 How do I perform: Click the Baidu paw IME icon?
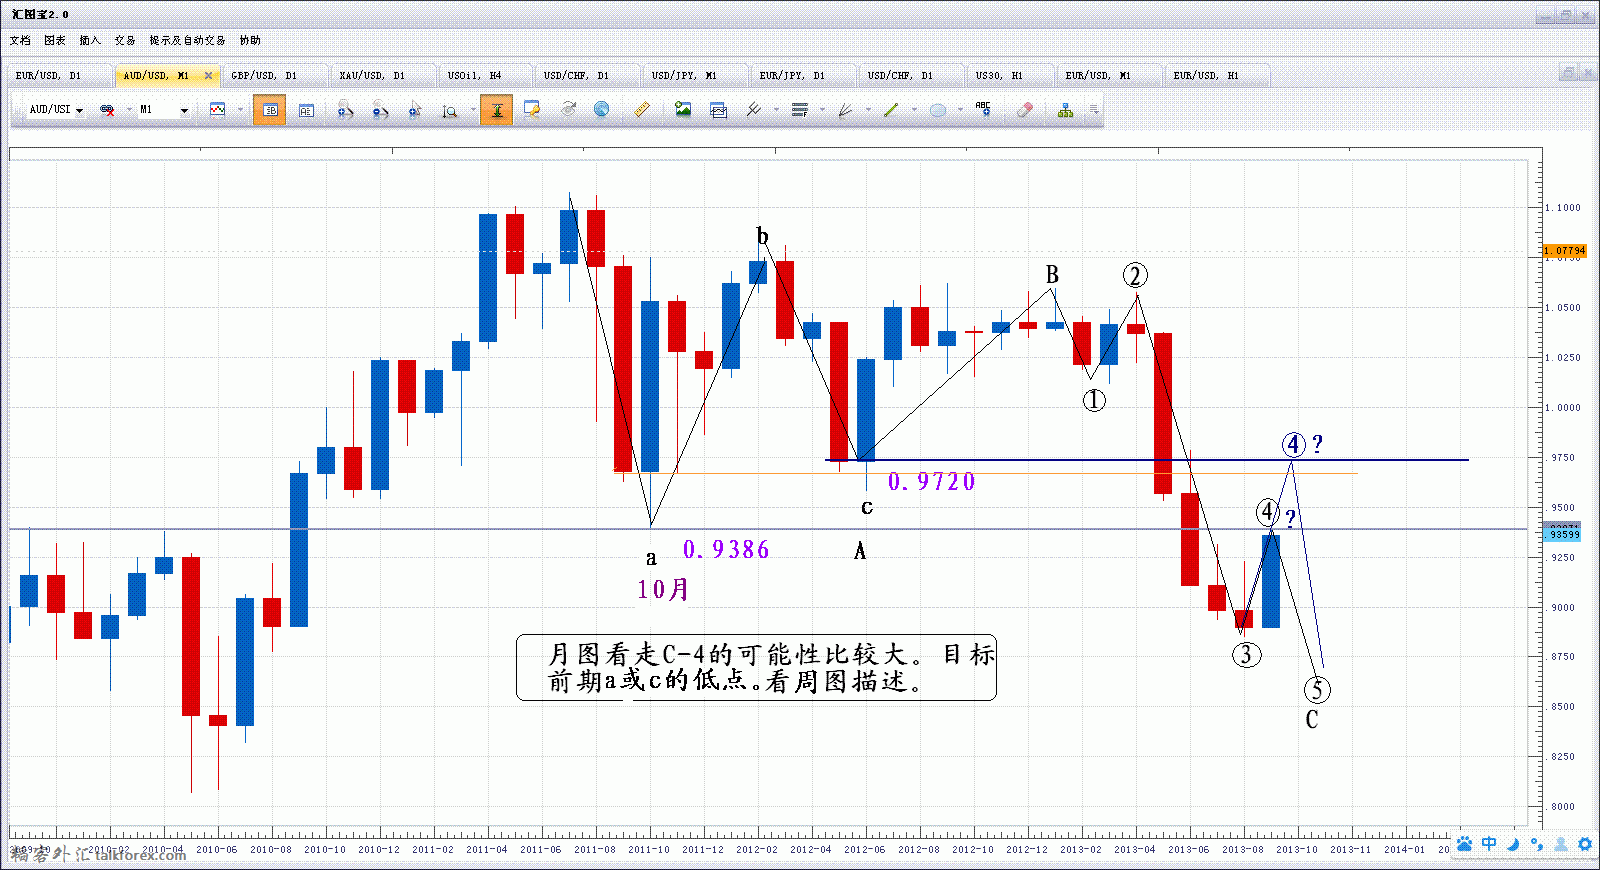1464,844
